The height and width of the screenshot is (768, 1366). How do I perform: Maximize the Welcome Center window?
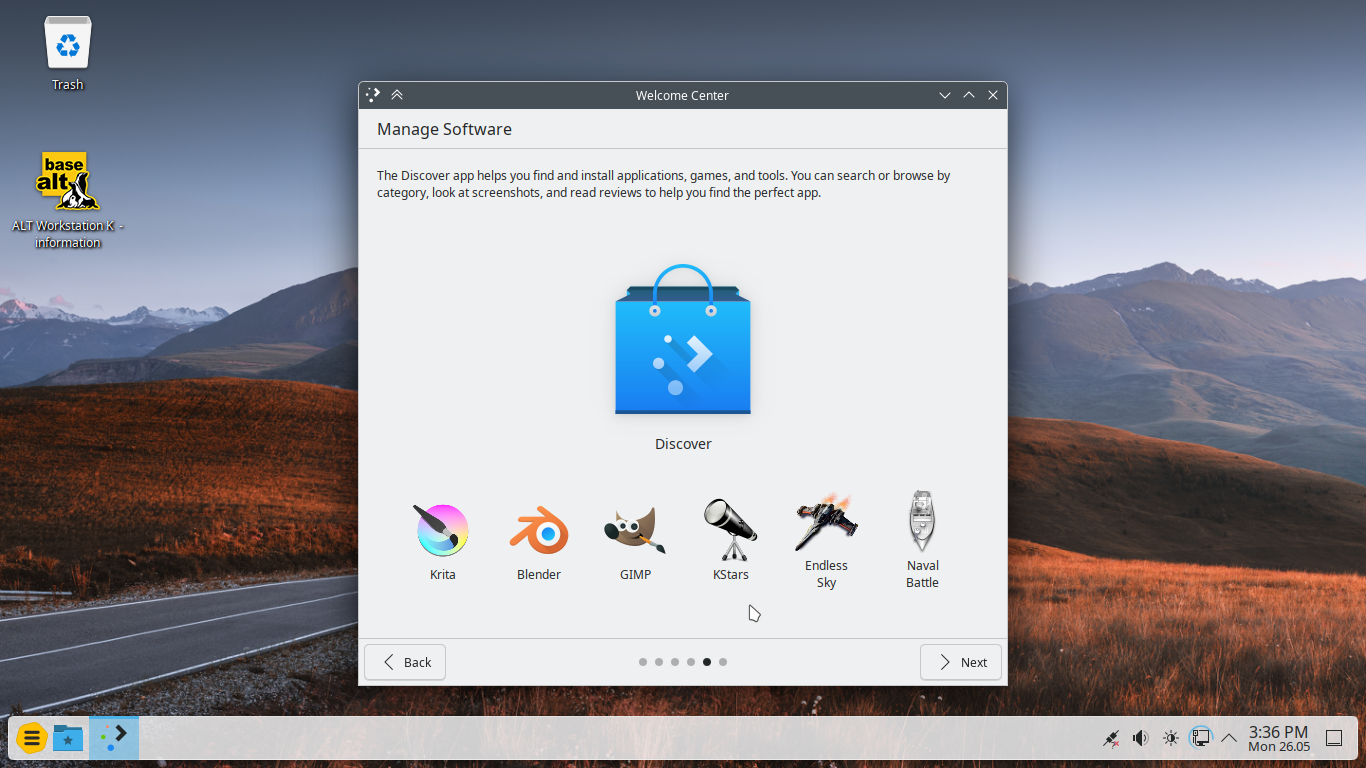coord(969,95)
